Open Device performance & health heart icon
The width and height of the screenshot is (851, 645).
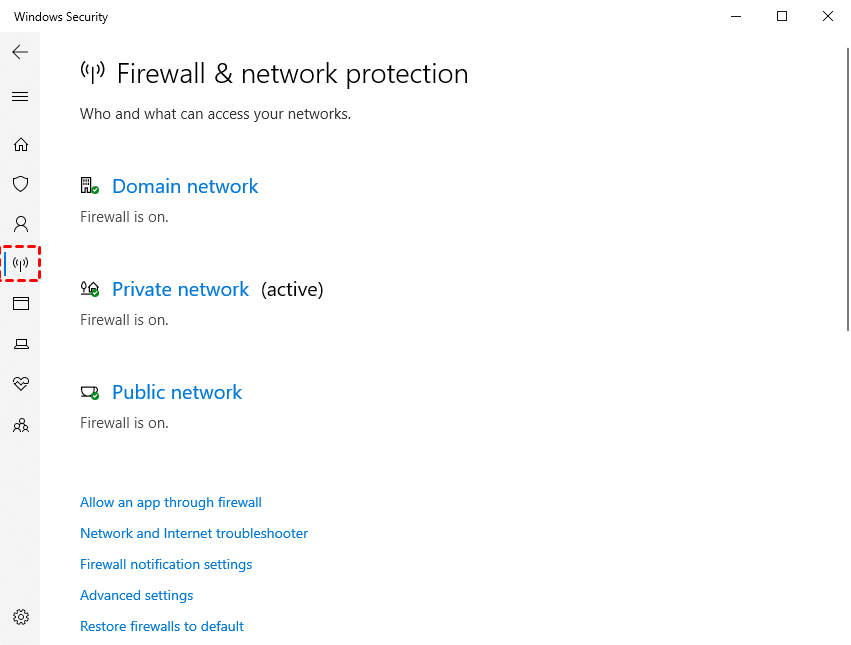[x=20, y=384]
